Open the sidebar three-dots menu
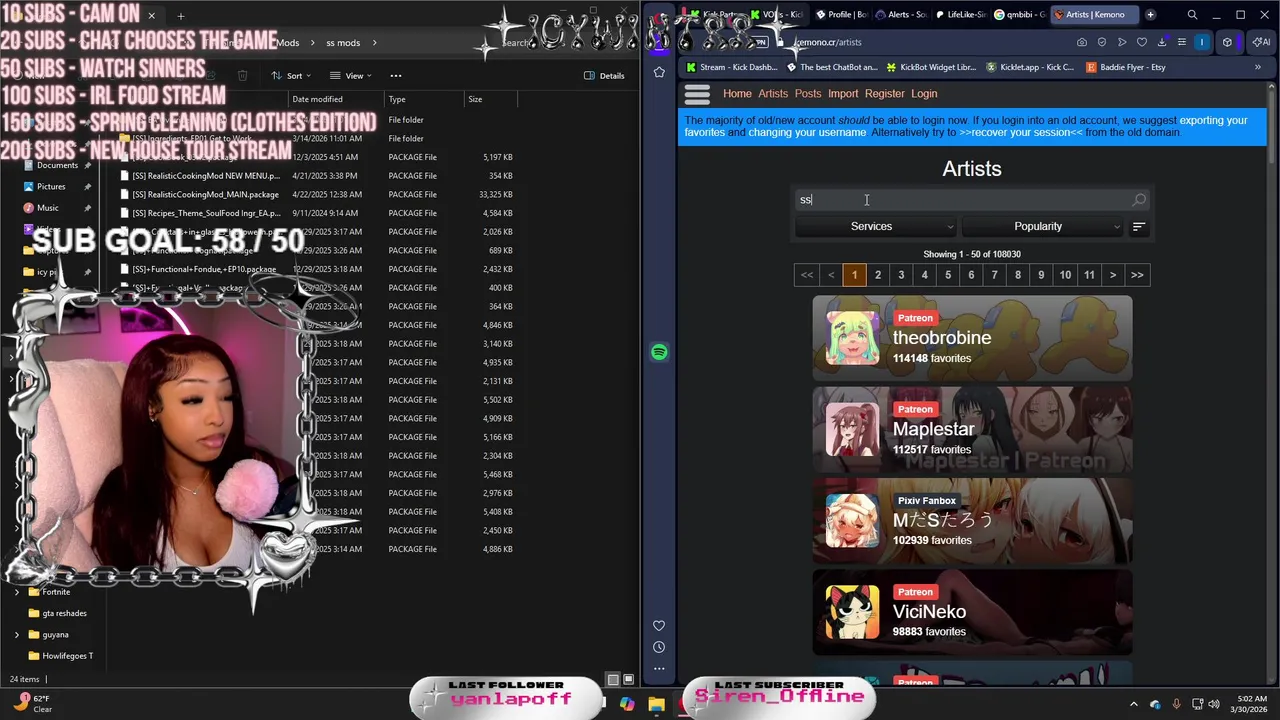This screenshot has height=720, width=1280. click(x=659, y=668)
